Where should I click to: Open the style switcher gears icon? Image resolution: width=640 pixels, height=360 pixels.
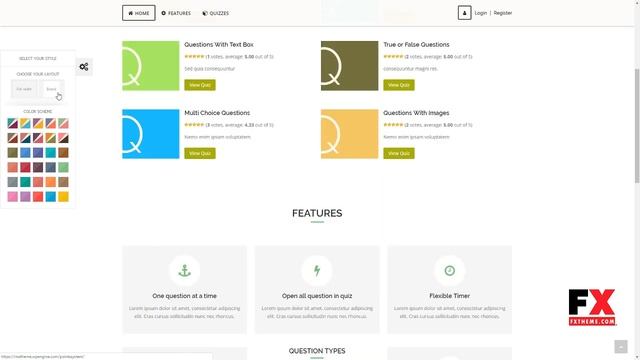84,67
